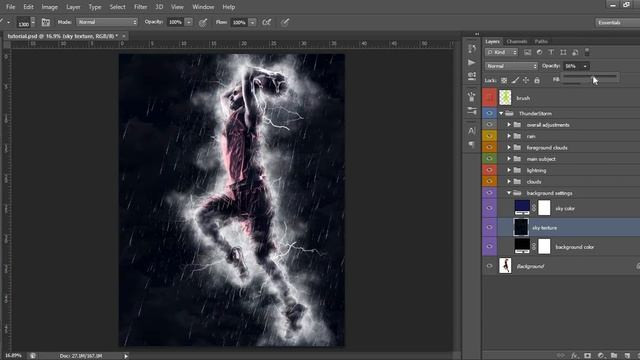The width and height of the screenshot is (640, 360).
Task: Add layer style fx icon
Action: tap(574, 356)
